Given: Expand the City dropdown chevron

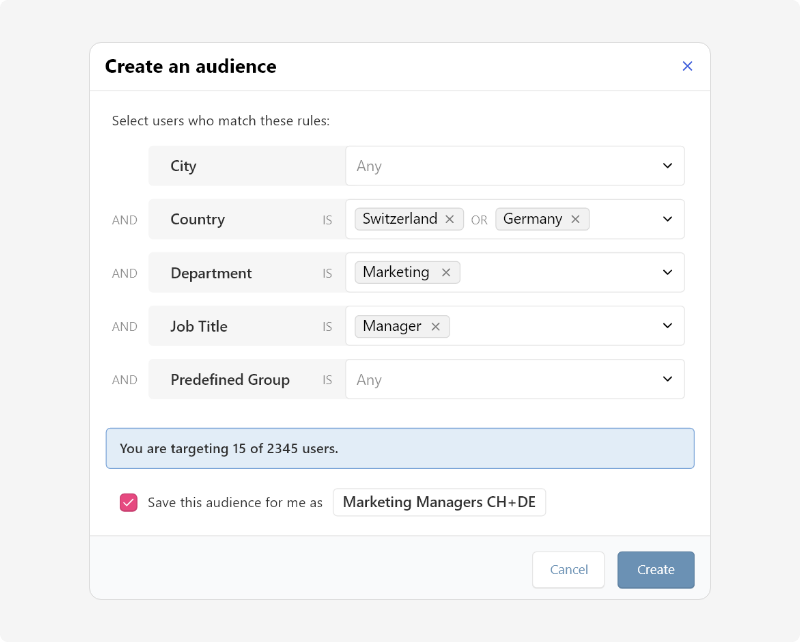Looking at the screenshot, I should (x=667, y=166).
